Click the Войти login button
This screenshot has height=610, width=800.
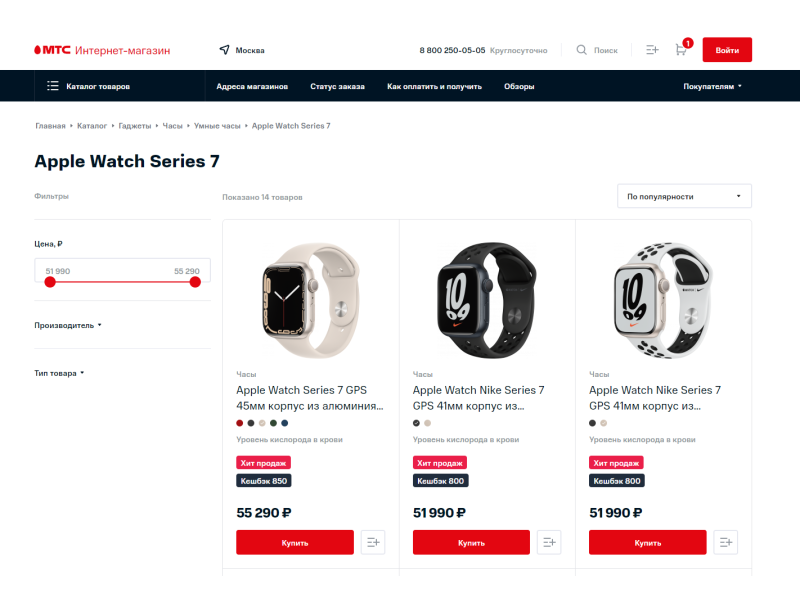coord(727,49)
